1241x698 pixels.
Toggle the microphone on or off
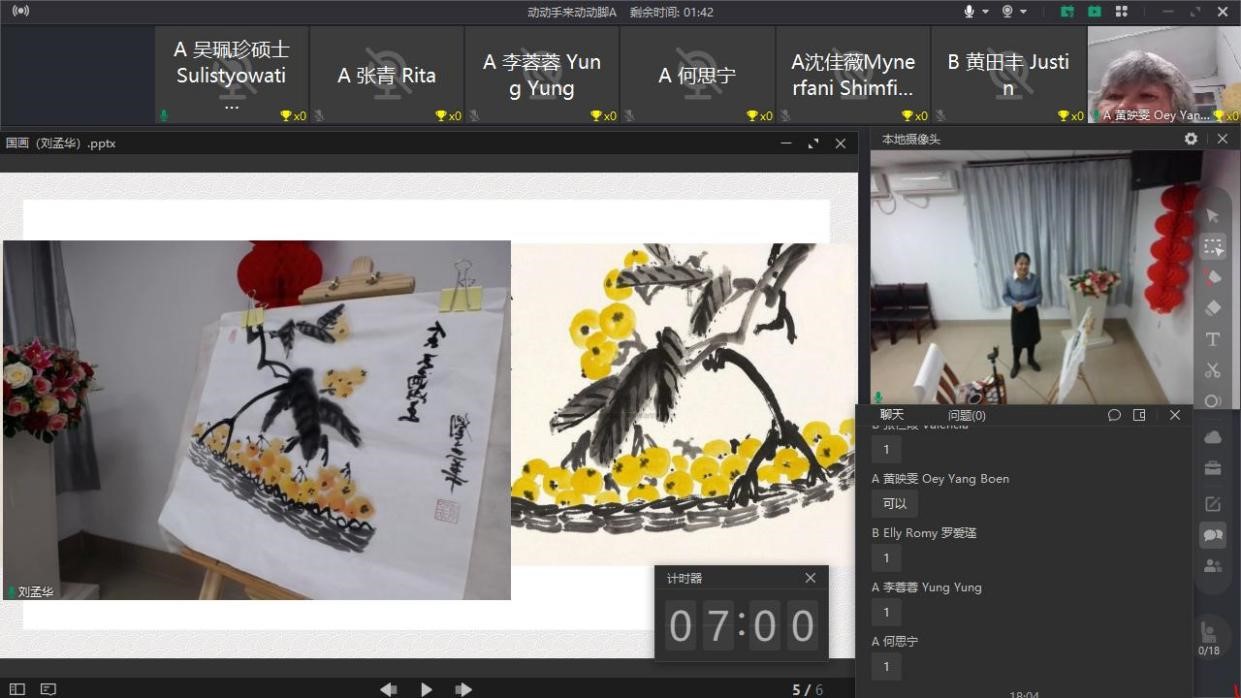click(x=969, y=12)
